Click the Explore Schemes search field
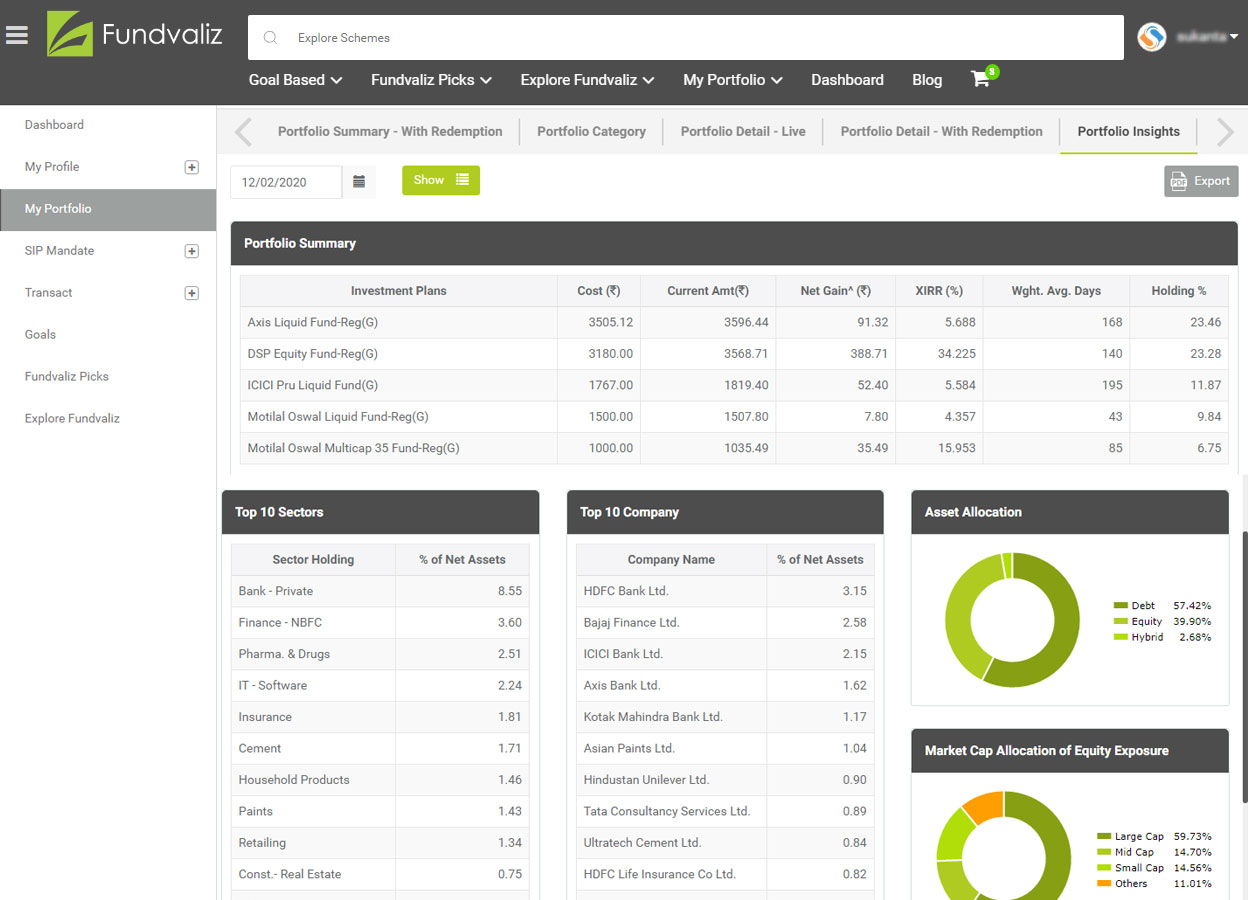This screenshot has width=1248, height=900. 686,38
